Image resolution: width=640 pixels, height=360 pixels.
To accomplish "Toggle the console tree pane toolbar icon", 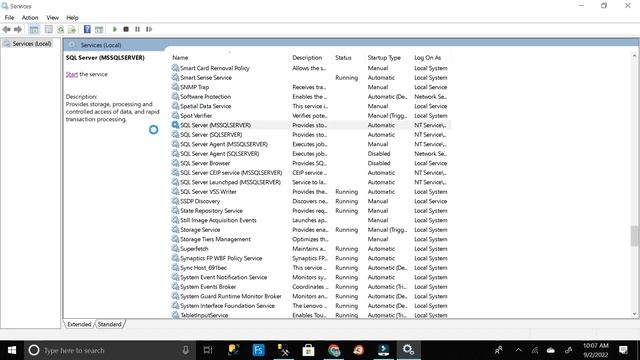I will [34, 29].
